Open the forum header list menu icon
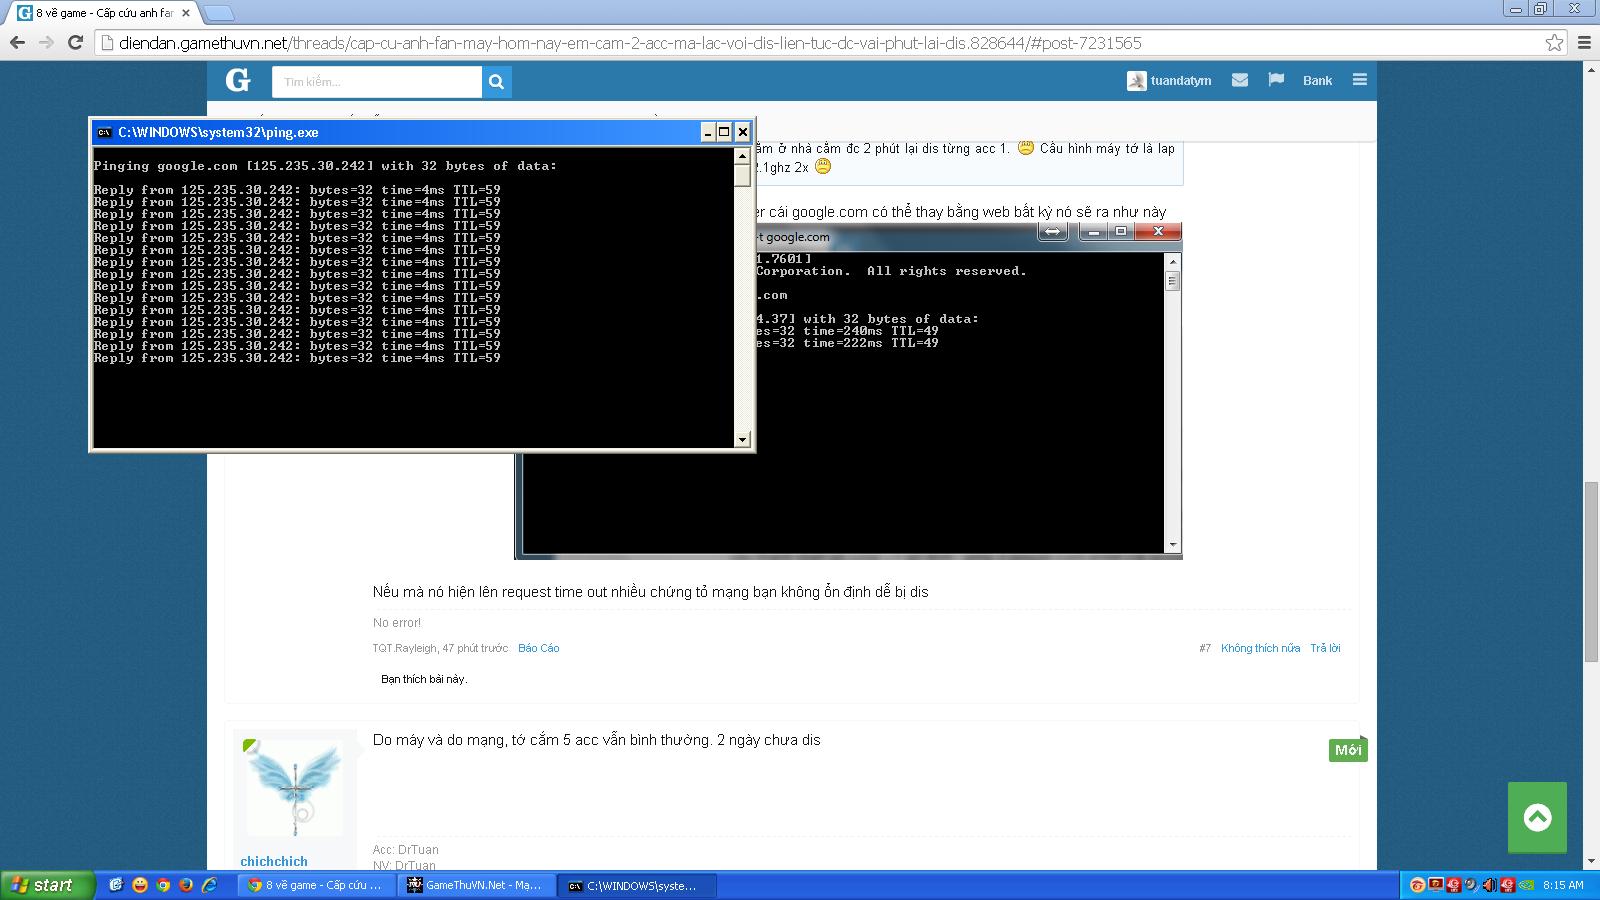This screenshot has width=1600, height=900. click(x=1359, y=80)
